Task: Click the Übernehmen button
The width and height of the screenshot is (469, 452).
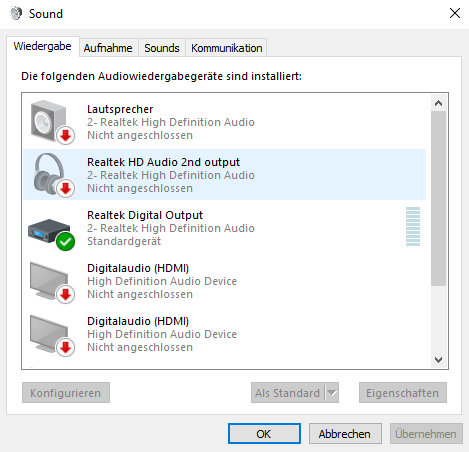Action: click(426, 434)
